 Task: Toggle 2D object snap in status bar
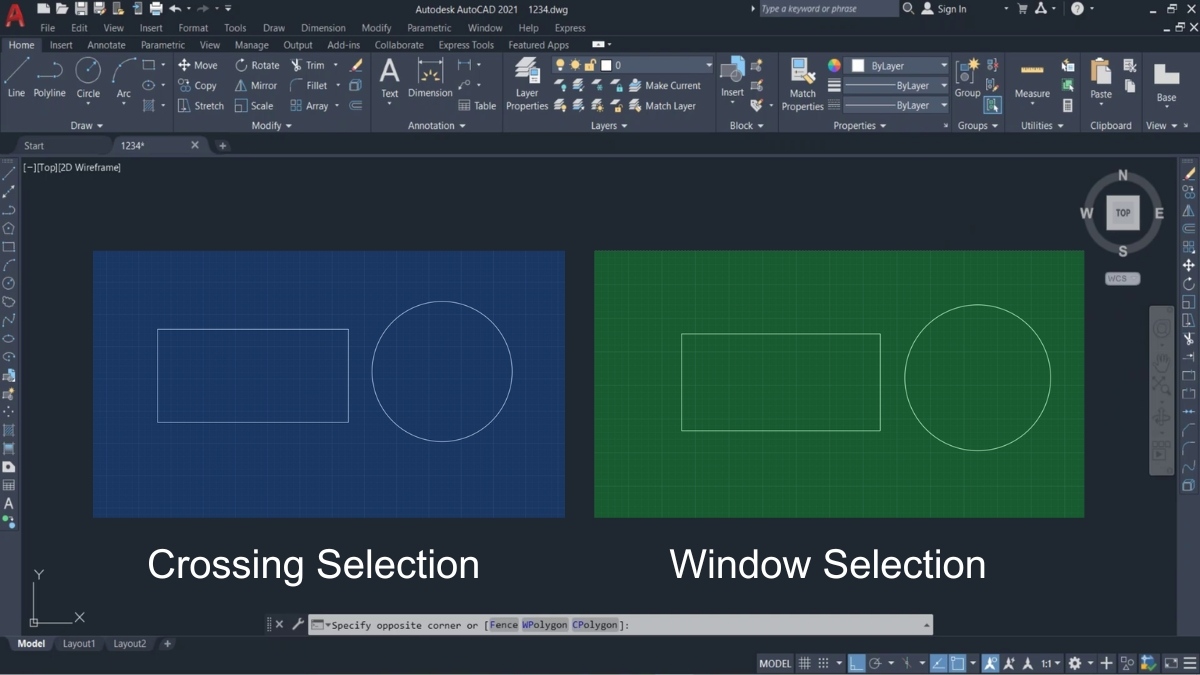pyautogui.click(x=957, y=663)
